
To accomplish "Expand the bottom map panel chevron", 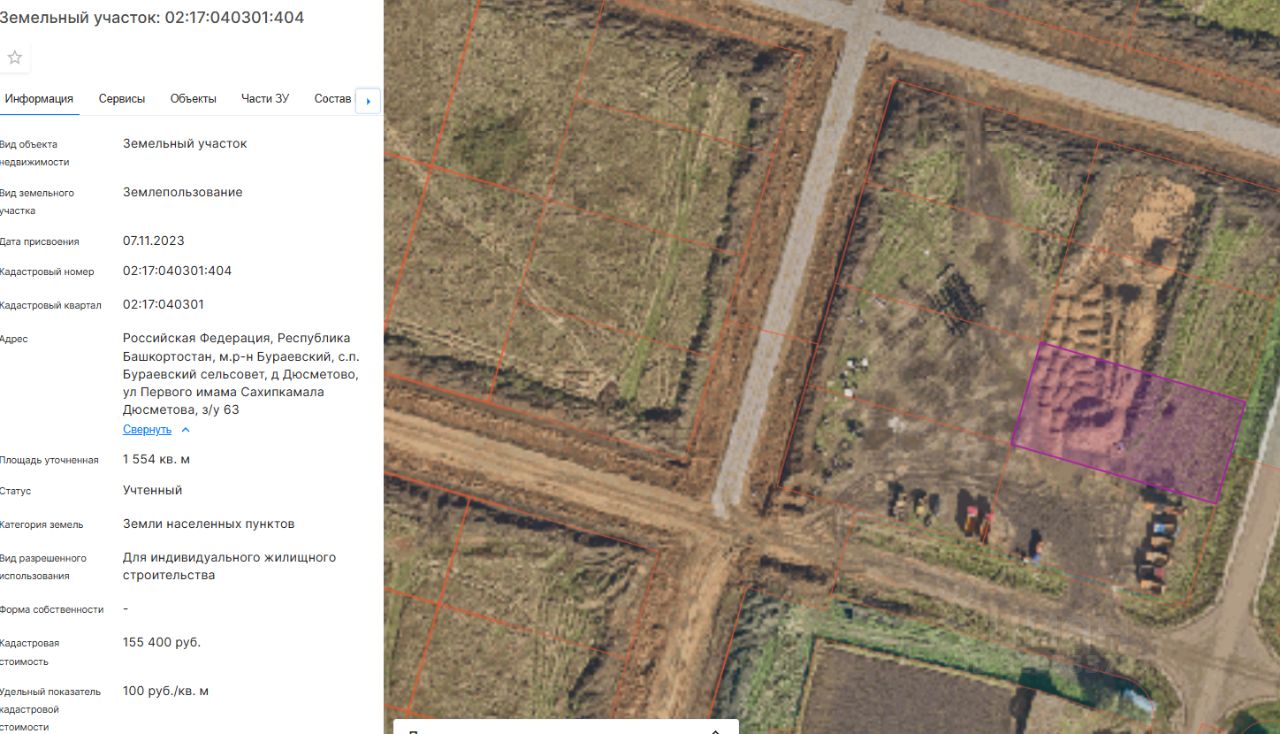I will click(x=715, y=731).
